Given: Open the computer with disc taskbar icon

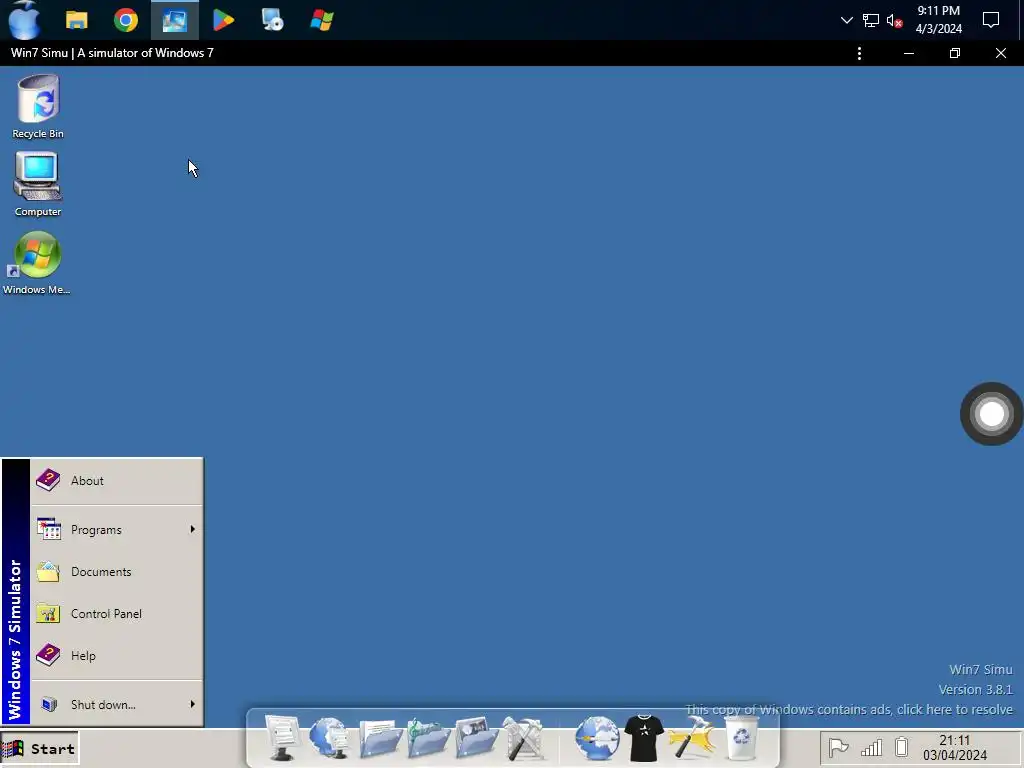Looking at the screenshot, I should [272, 20].
